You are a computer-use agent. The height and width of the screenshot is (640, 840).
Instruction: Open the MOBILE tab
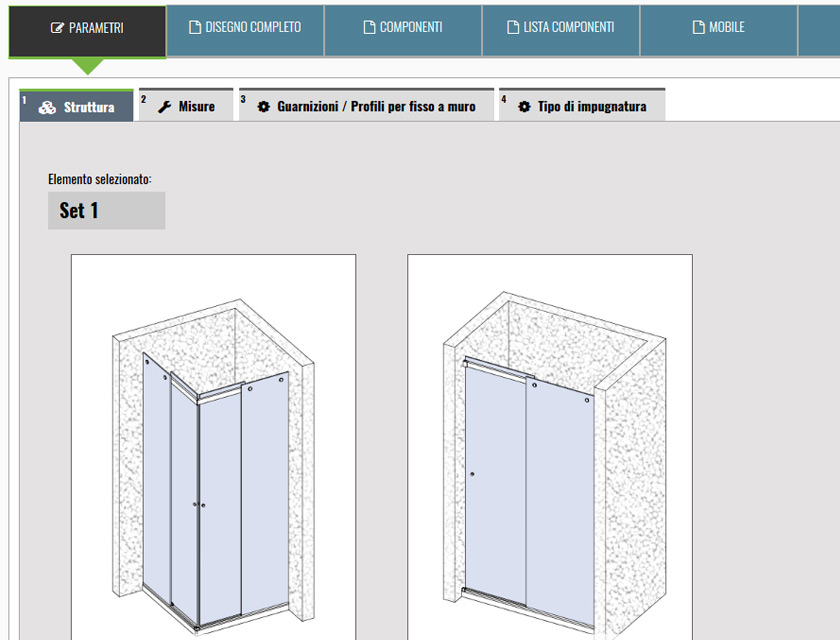(x=718, y=30)
